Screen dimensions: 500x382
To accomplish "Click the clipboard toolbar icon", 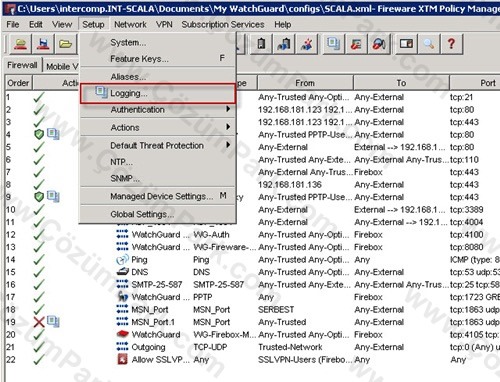I will [x=261, y=44].
